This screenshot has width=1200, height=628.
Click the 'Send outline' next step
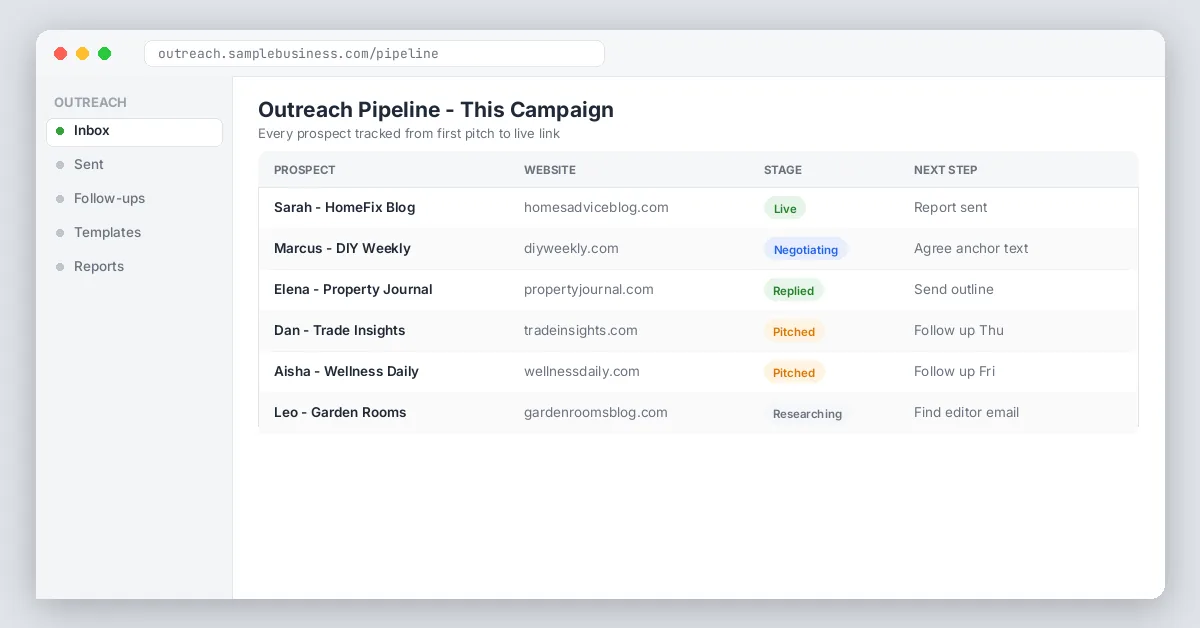(x=954, y=290)
